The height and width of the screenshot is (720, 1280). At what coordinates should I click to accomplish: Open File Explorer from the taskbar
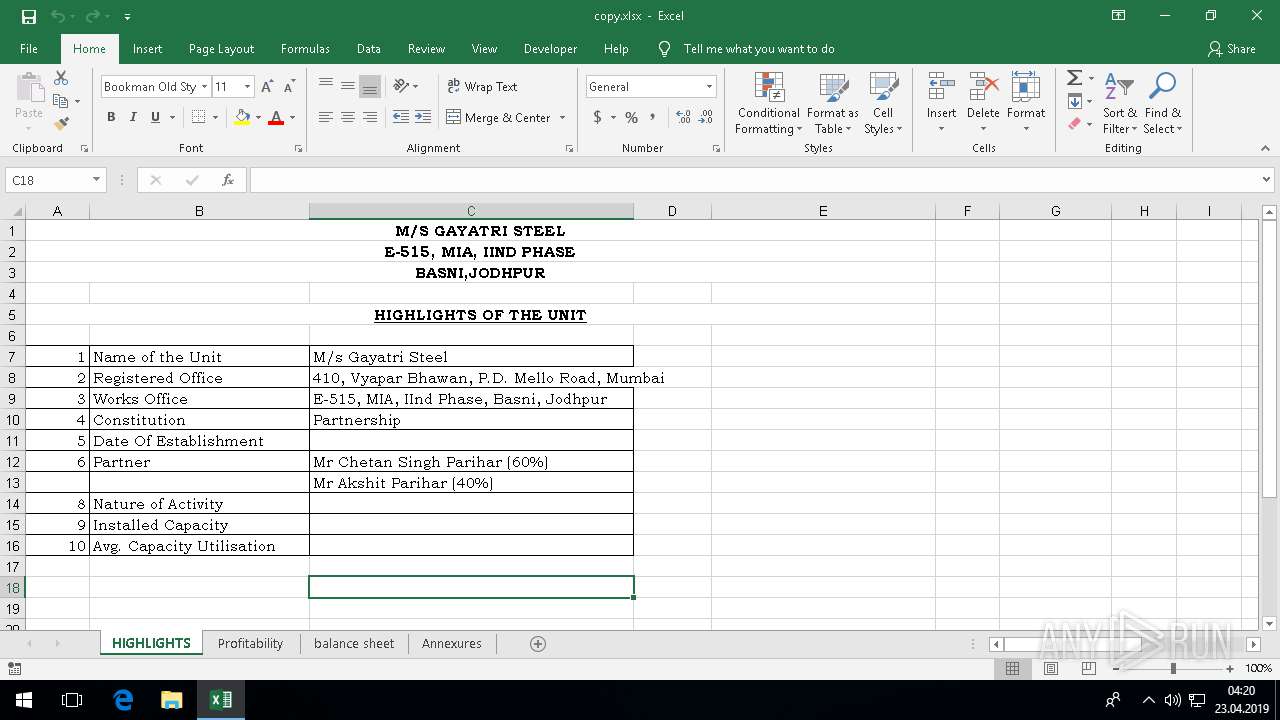click(x=172, y=700)
